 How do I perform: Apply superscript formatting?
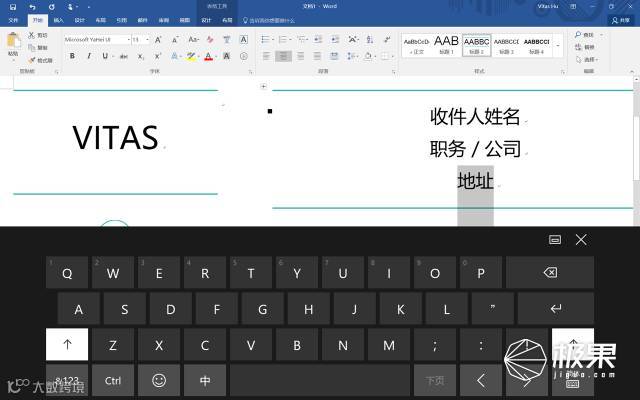coord(158,56)
